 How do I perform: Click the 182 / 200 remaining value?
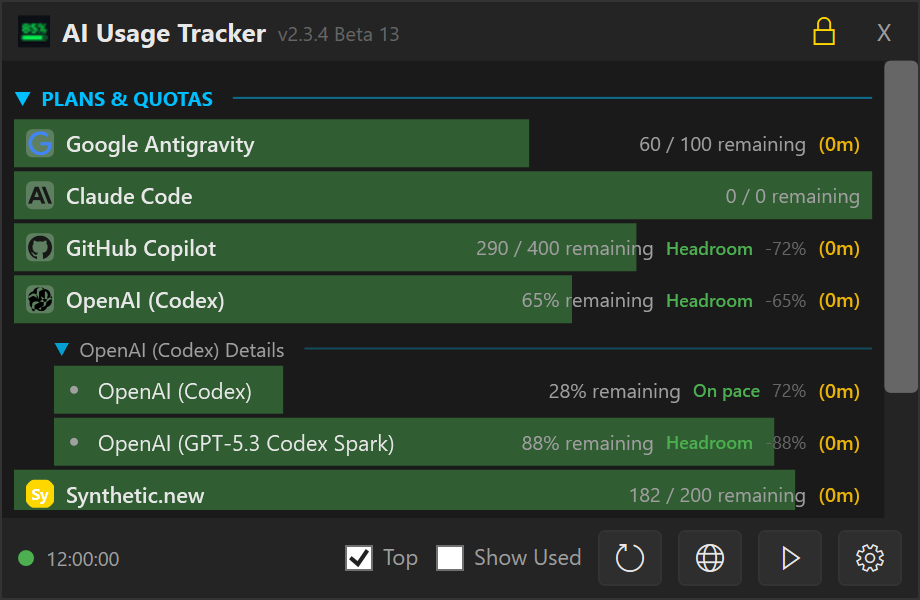coord(717,496)
